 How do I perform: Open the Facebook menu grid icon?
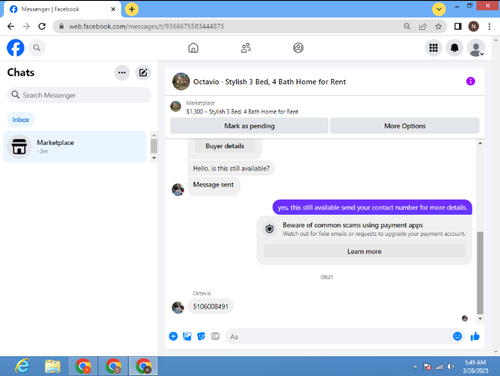pos(433,48)
